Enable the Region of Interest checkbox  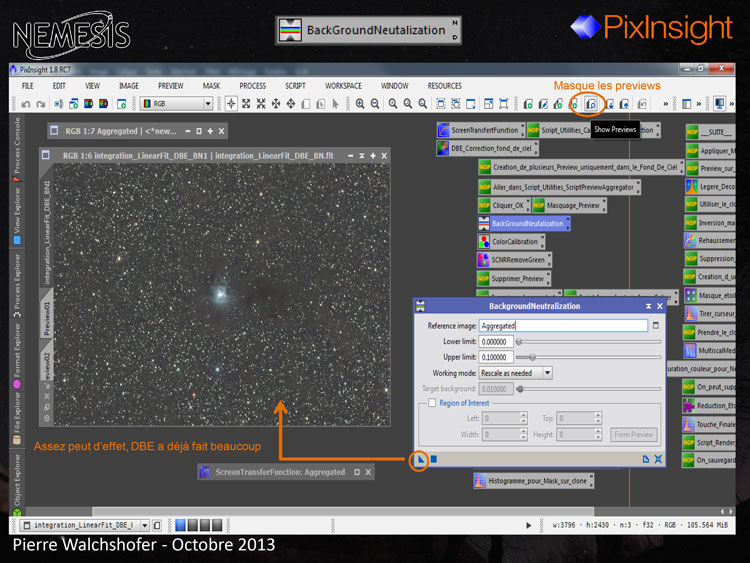coord(432,403)
